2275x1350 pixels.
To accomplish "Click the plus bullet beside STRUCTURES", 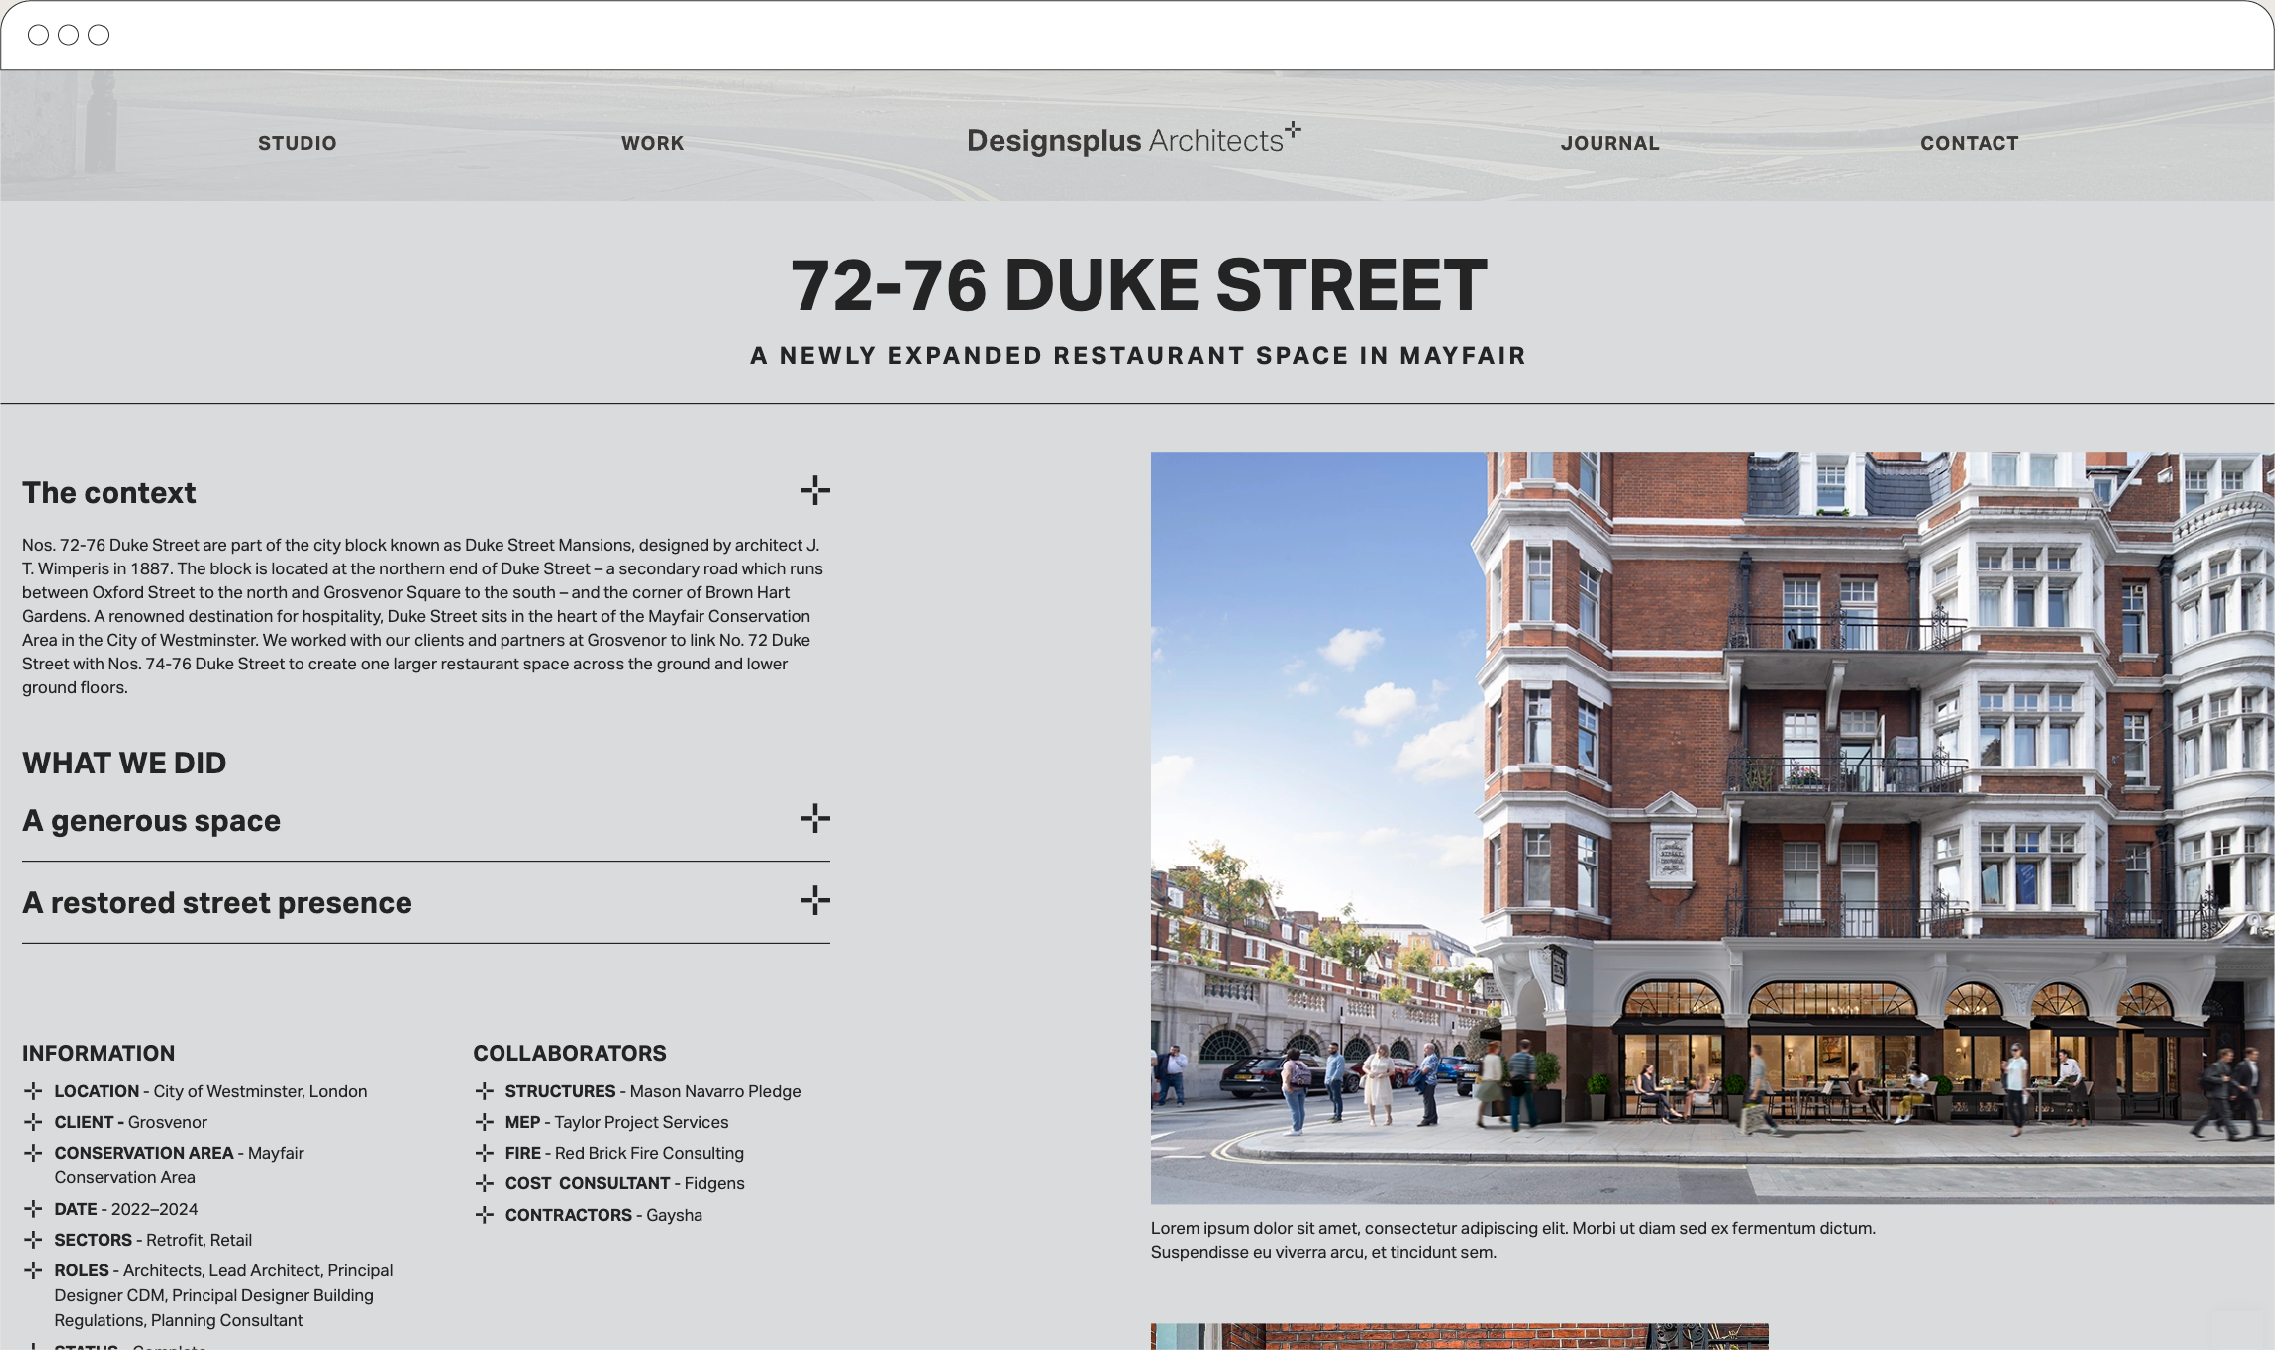I will [x=485, y=1091].
